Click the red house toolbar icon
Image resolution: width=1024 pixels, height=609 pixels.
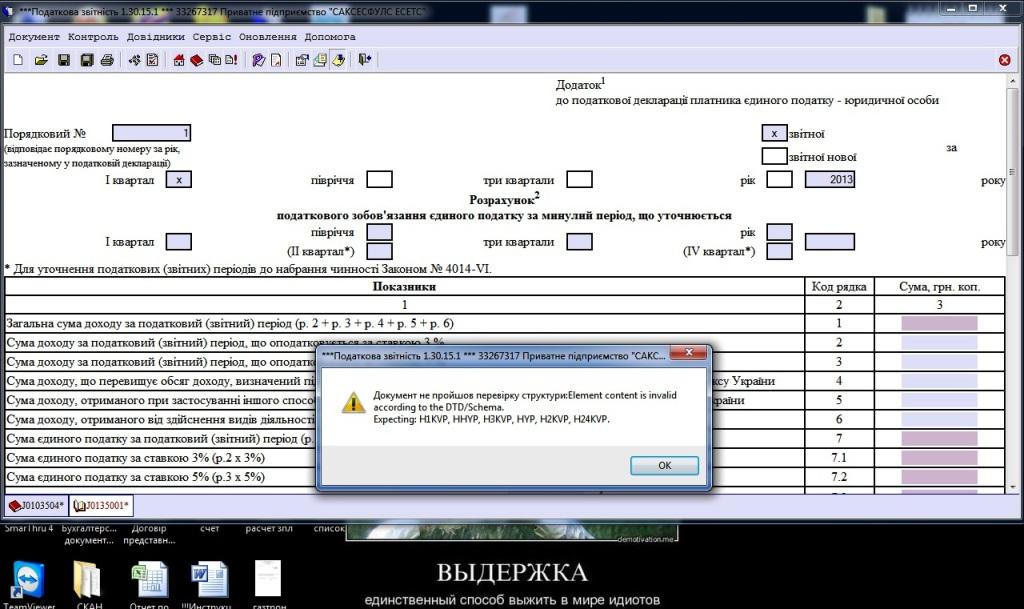point(179,60)
